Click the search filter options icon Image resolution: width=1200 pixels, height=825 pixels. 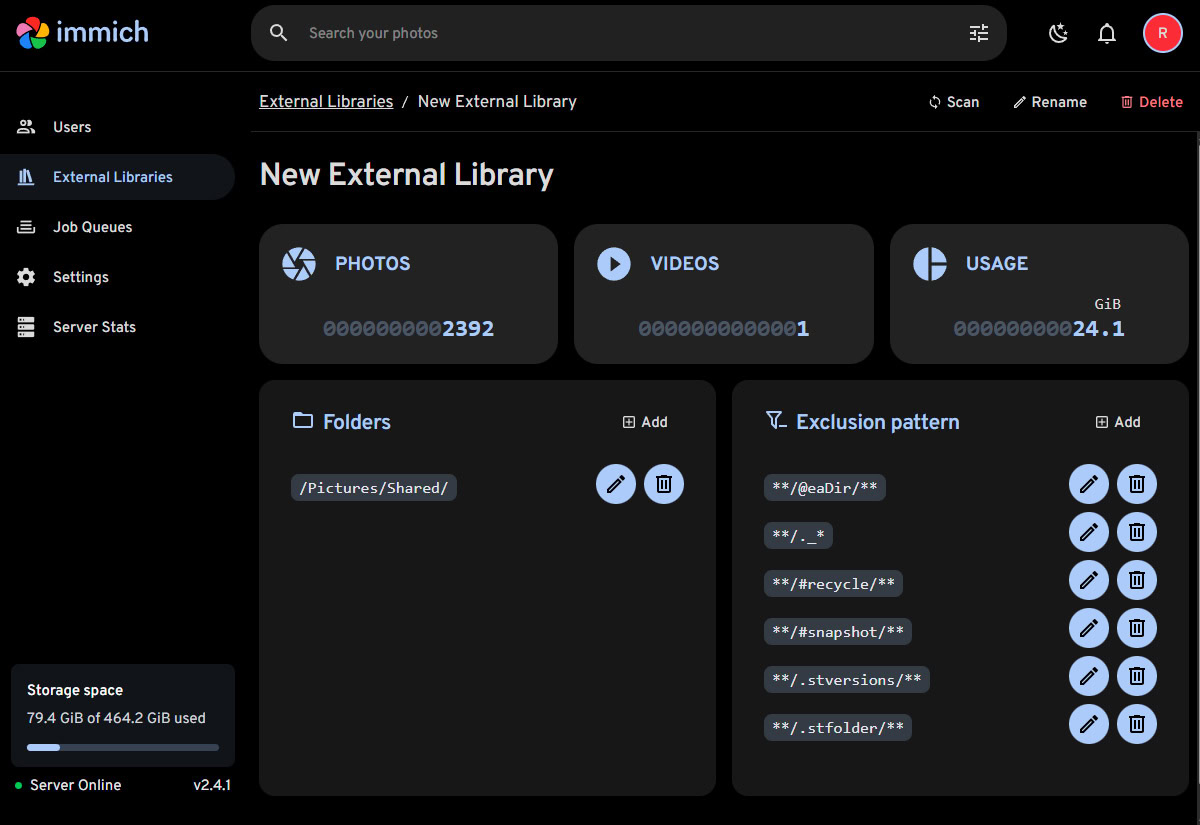(978, 33)
